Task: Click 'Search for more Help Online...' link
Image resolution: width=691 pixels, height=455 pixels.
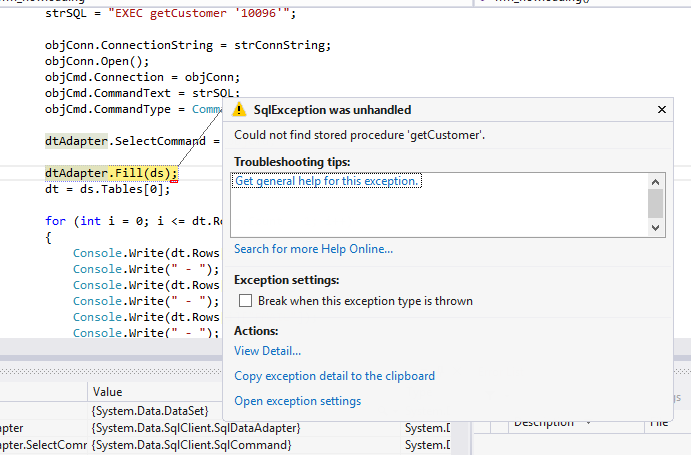Action: (x=313, y=249)
